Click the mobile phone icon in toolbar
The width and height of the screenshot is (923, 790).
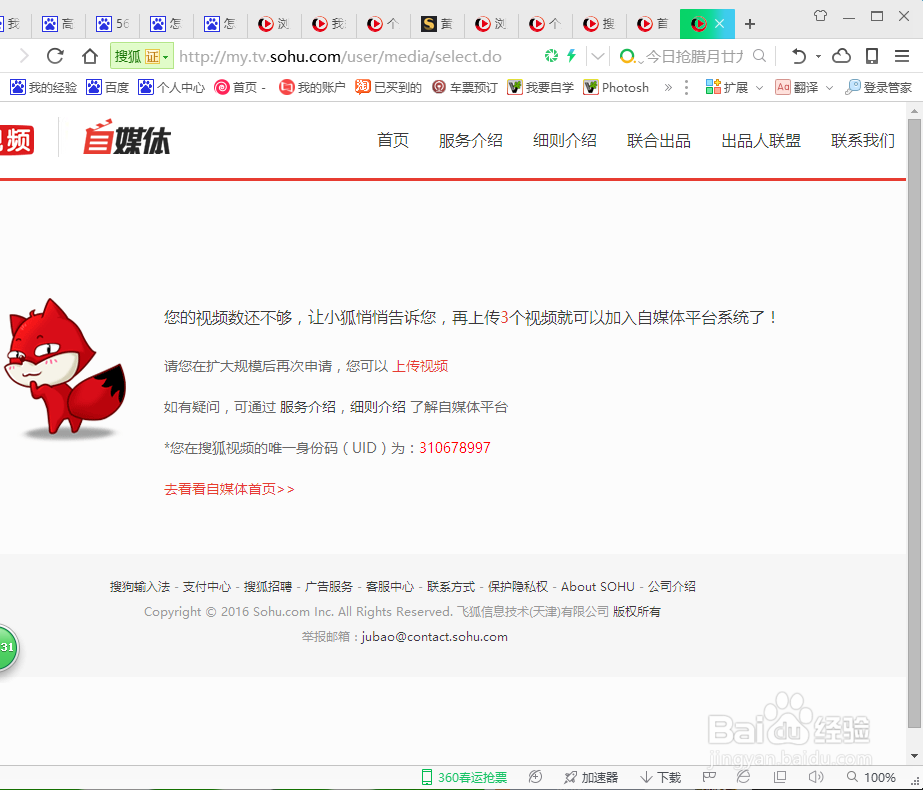[x=872, y=56]
